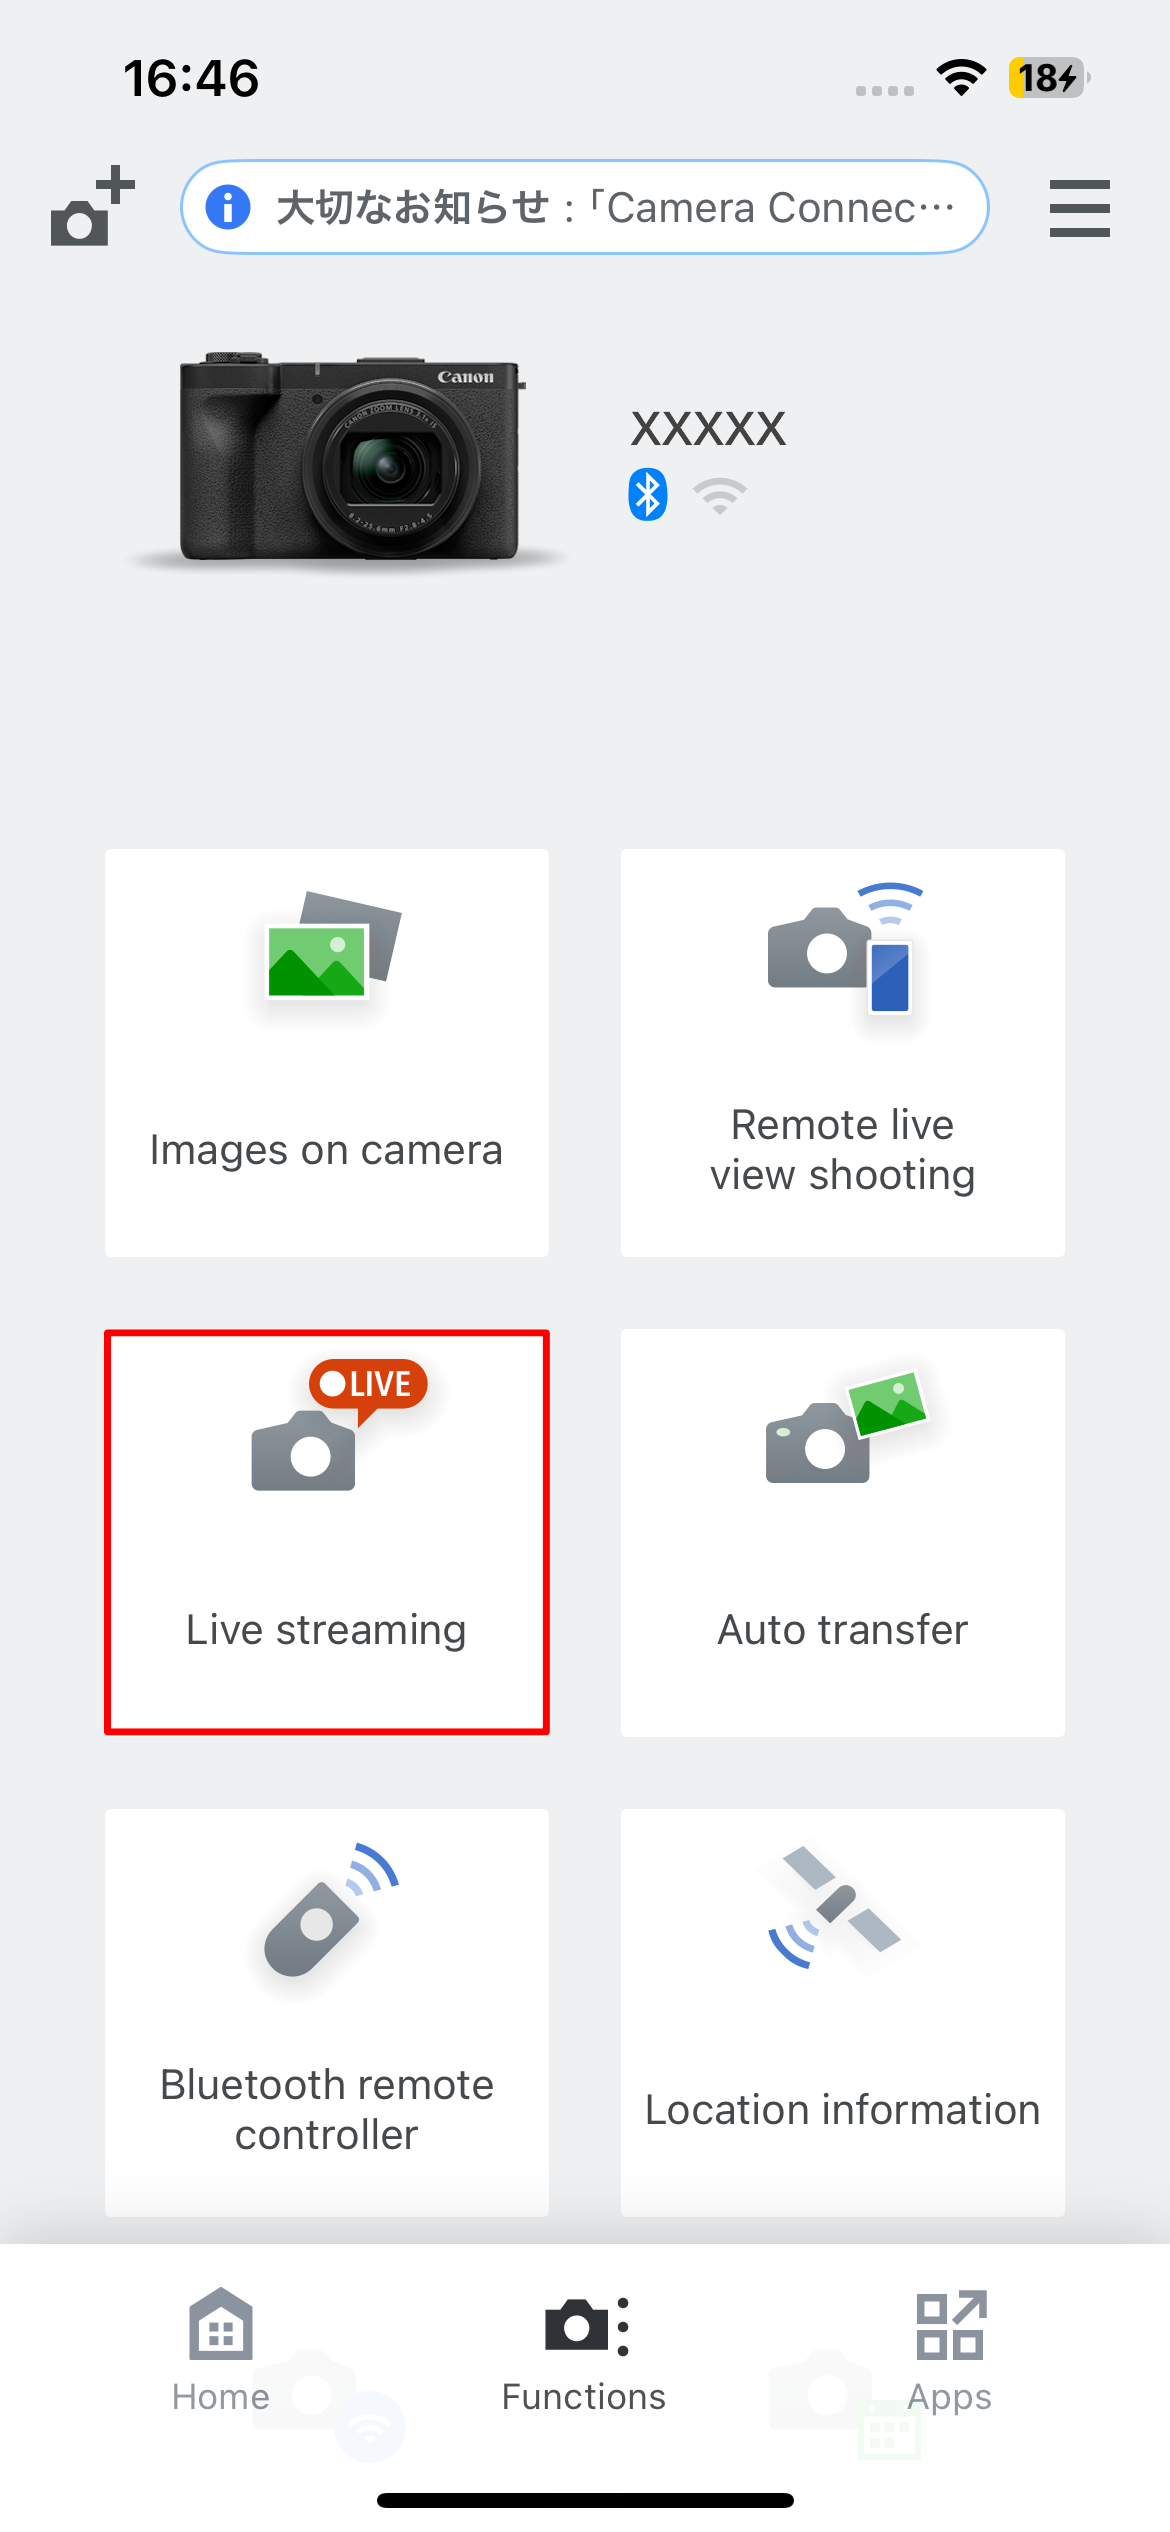Open Auto transfer function
The image size is (1170, 2532).
[x=842, y=1630]
